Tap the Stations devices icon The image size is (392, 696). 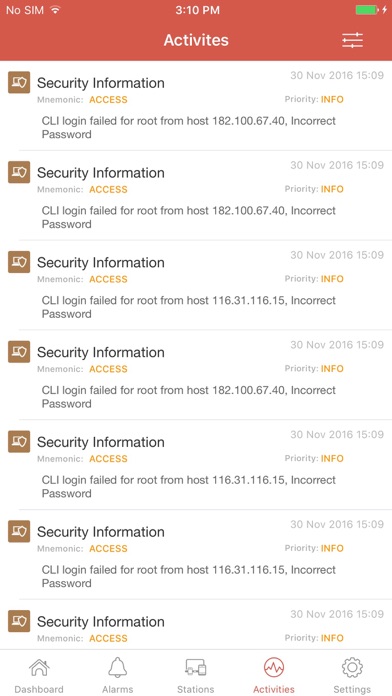click(196, 668)
